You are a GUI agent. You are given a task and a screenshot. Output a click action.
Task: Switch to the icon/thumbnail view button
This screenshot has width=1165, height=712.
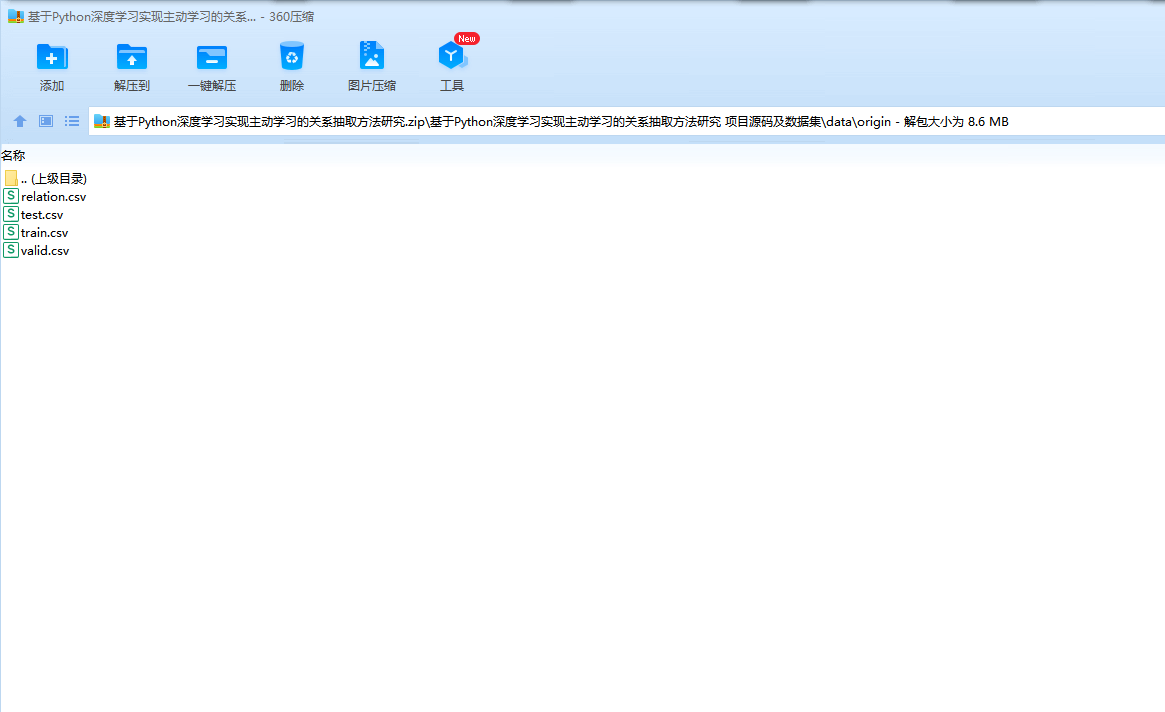click(x=46, y=121)
